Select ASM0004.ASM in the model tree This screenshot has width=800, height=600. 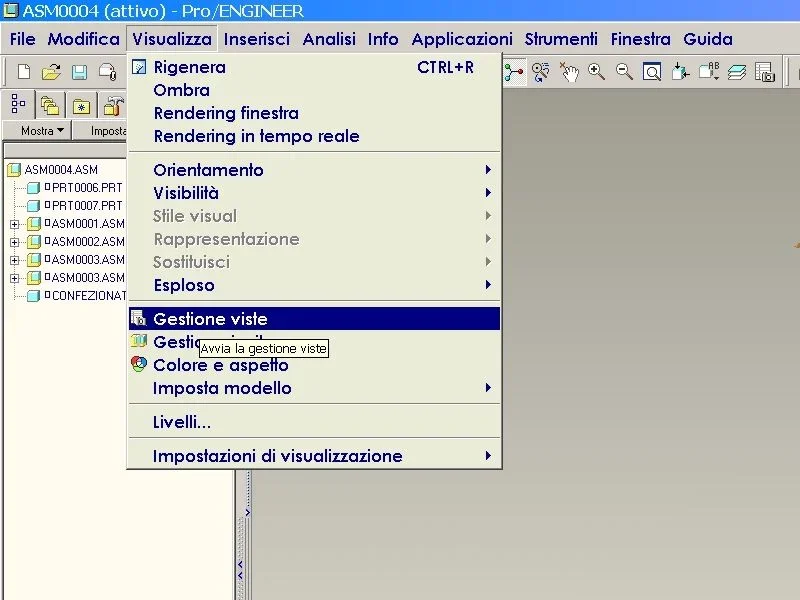(x=61, y=169)
